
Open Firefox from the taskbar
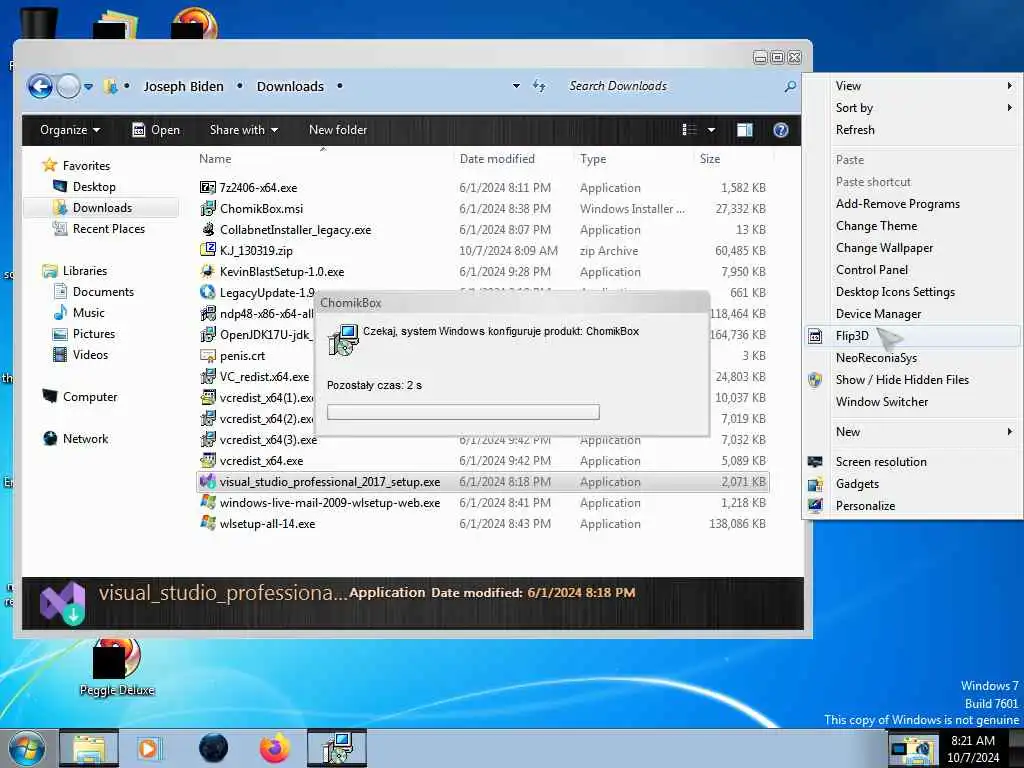274,748
